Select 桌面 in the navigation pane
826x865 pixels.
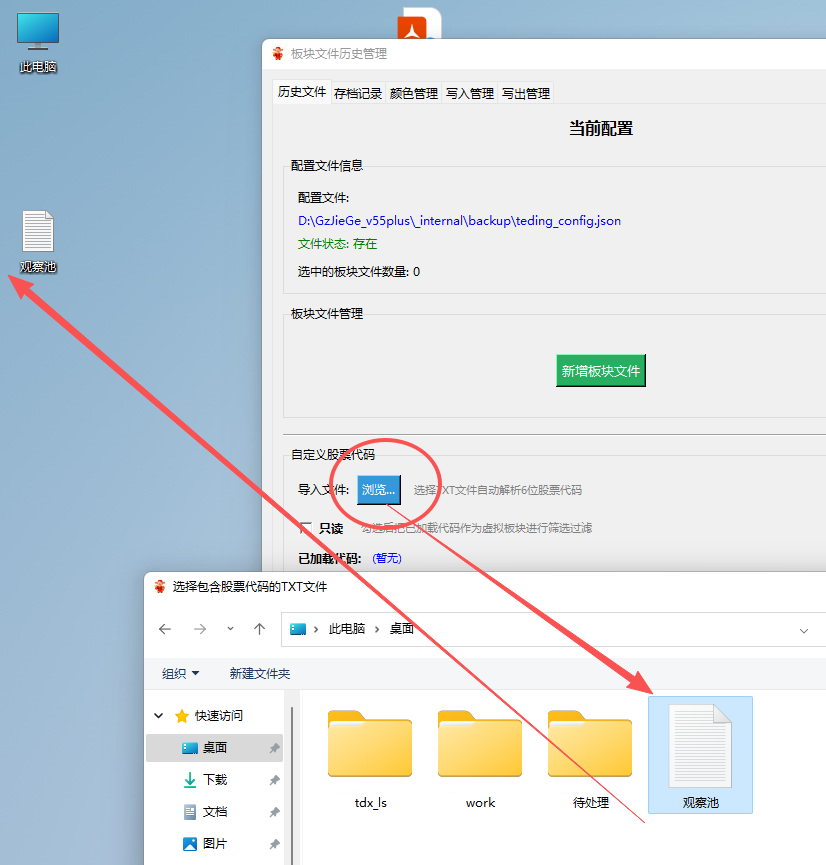click(214, 748)
